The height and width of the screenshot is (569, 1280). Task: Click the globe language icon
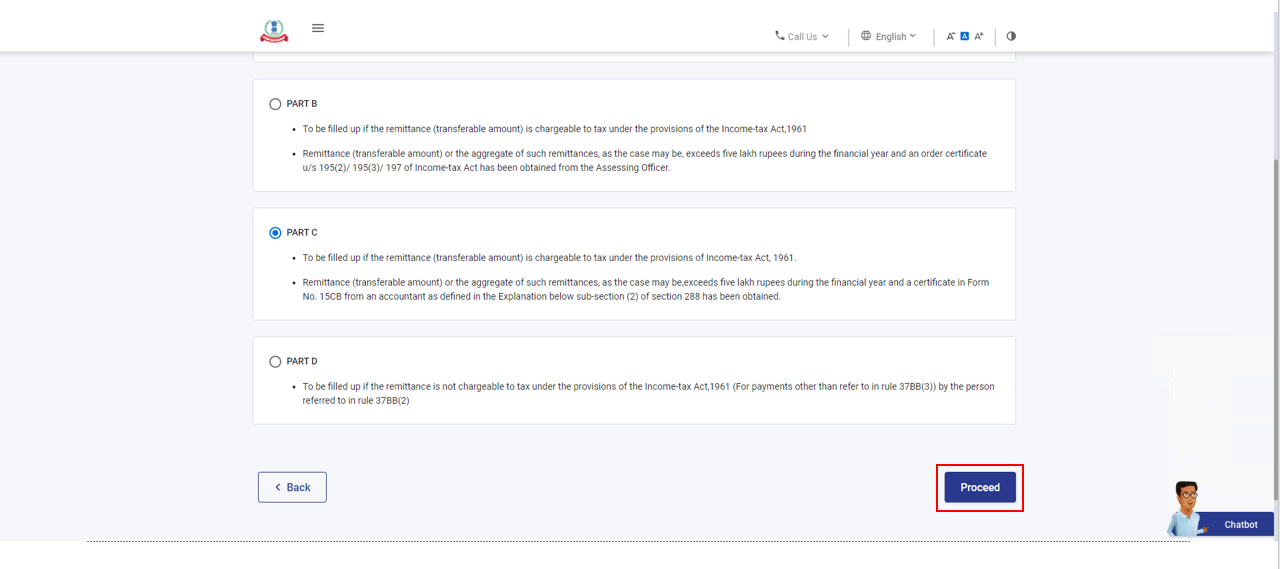point(866,36)
